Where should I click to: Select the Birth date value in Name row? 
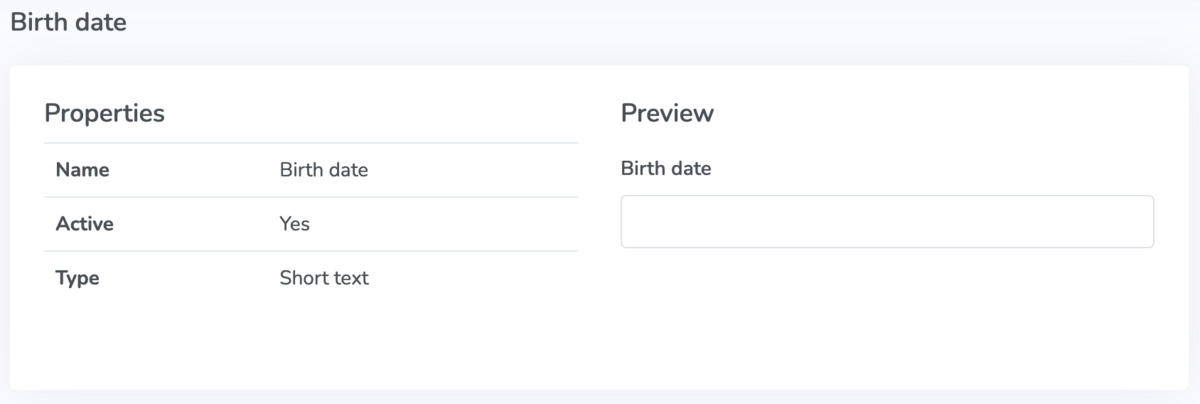point(324,170)
